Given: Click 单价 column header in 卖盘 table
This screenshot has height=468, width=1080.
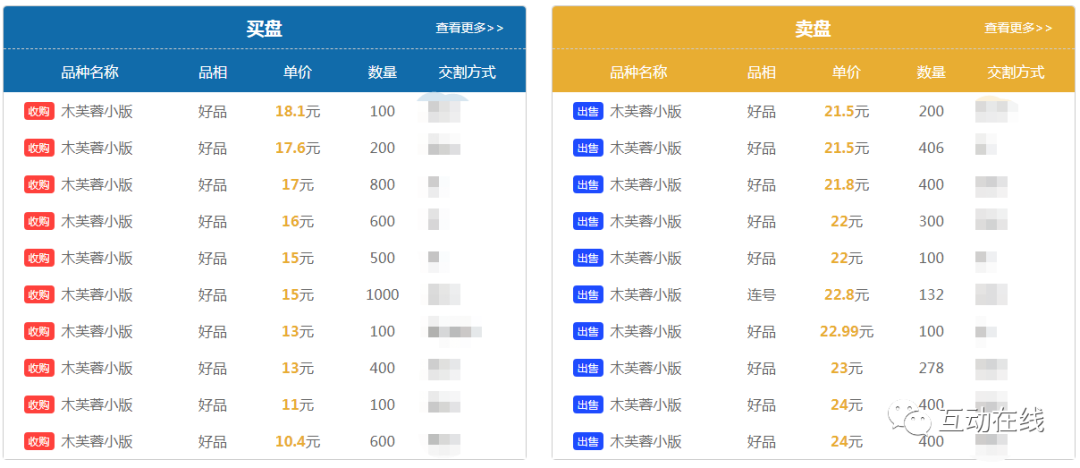Looking at the screenshot, I should [x=847, y=72].
